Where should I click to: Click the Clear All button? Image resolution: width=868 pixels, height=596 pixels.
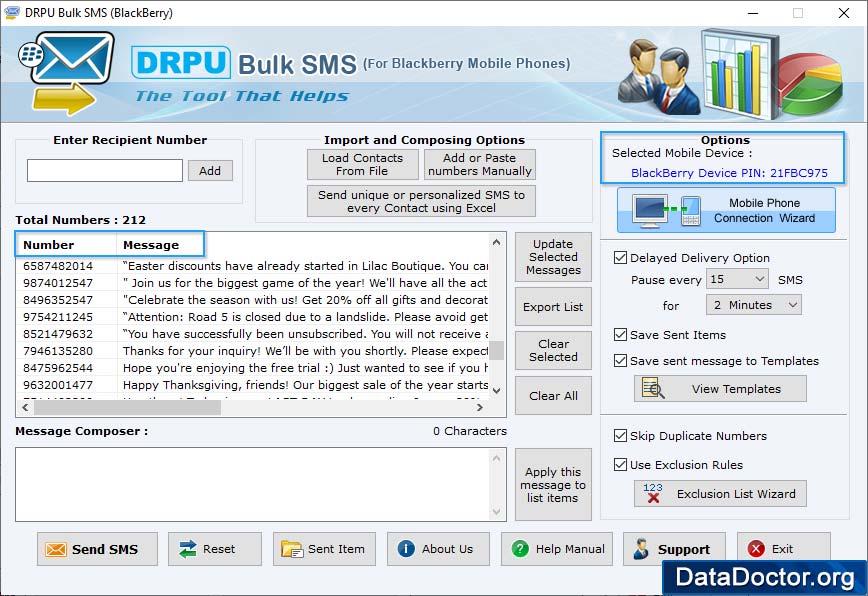click(553, 396)
